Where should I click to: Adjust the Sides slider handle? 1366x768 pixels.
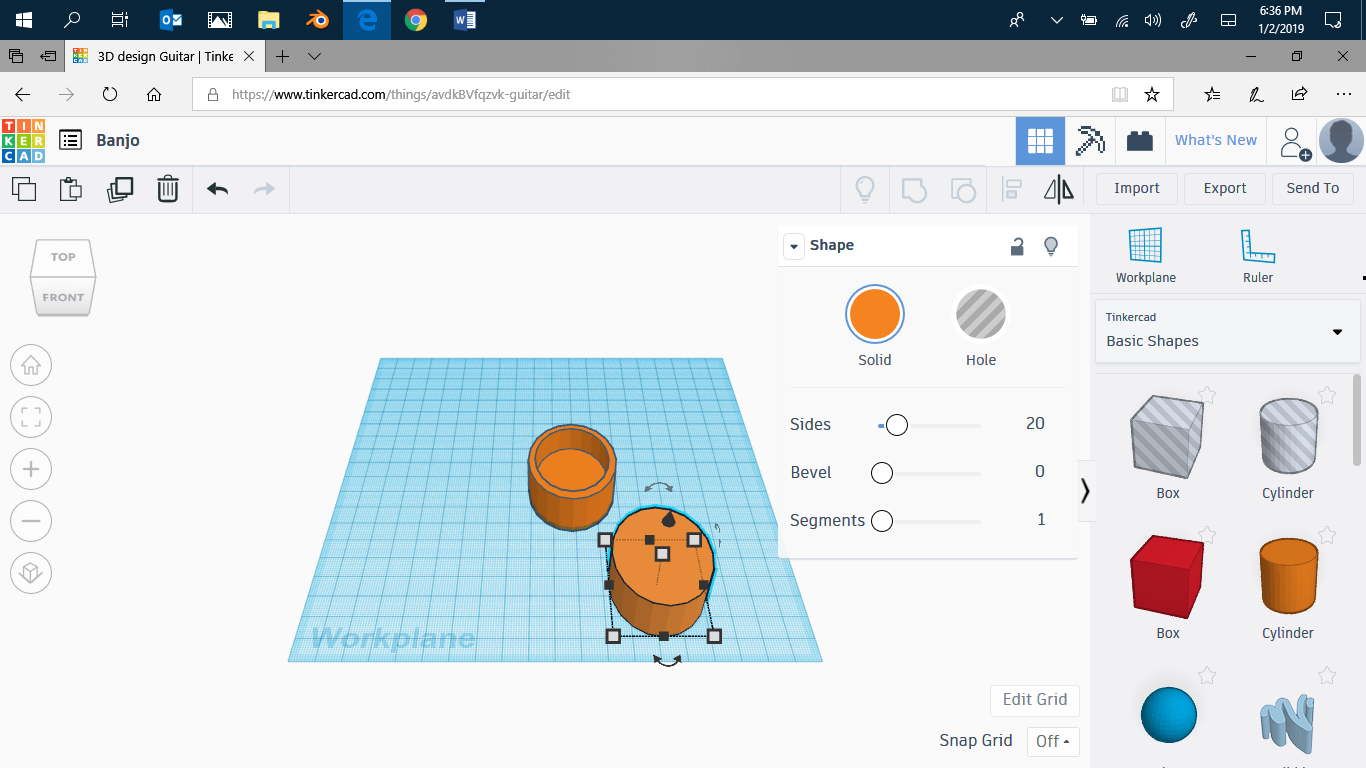coord(897,425)
